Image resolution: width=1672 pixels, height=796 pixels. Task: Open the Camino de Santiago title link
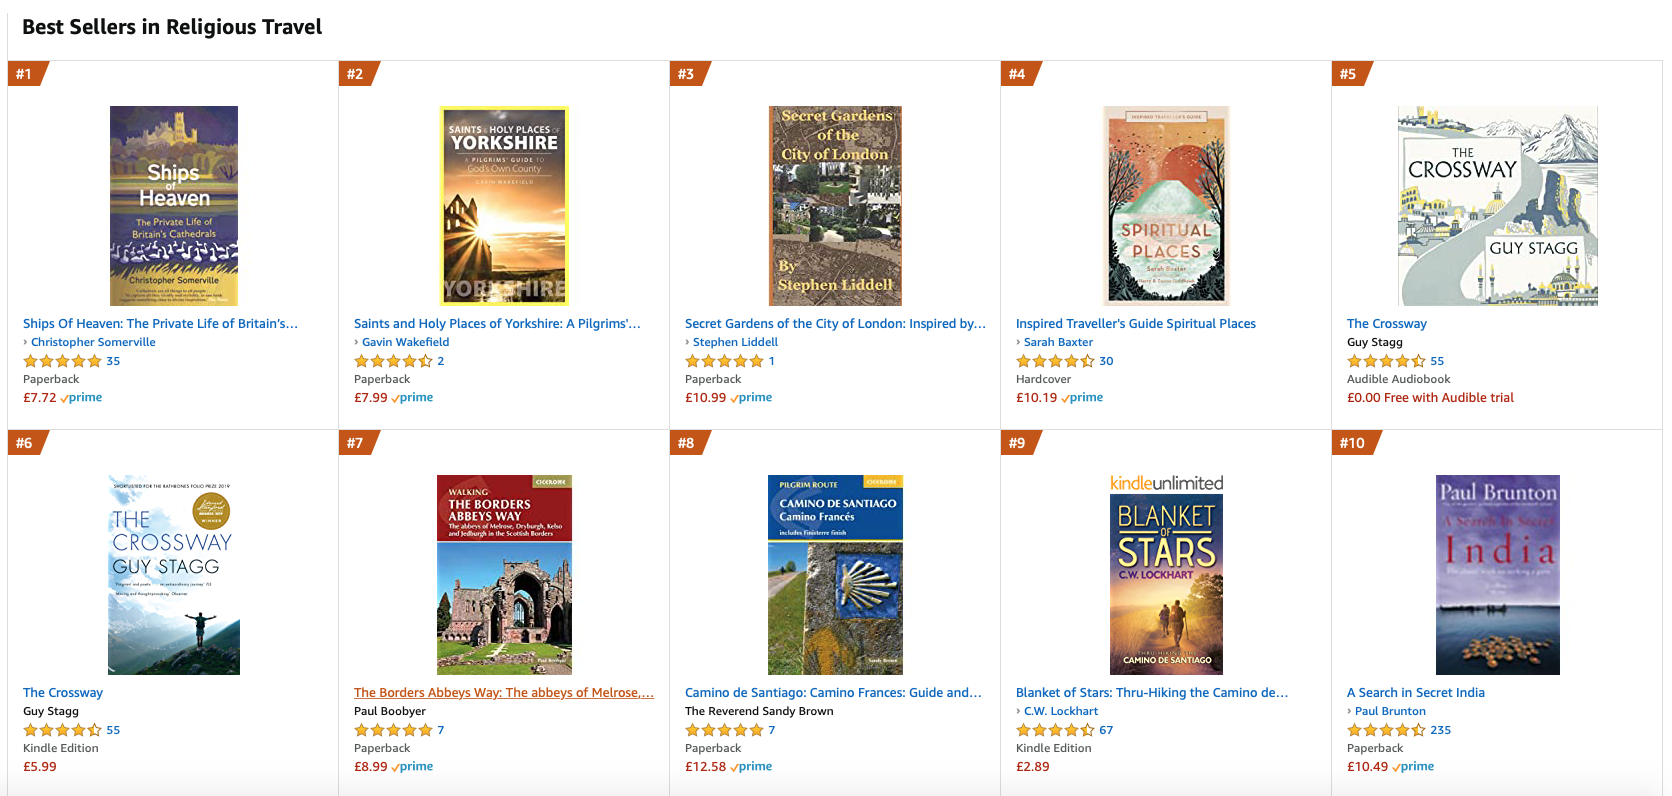(x=833, y=692)
